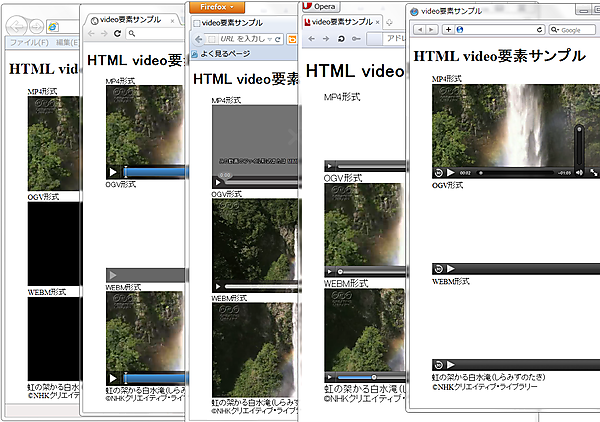
Task: Click the vertical volume slider in Safari player
Action: (579, 145)
